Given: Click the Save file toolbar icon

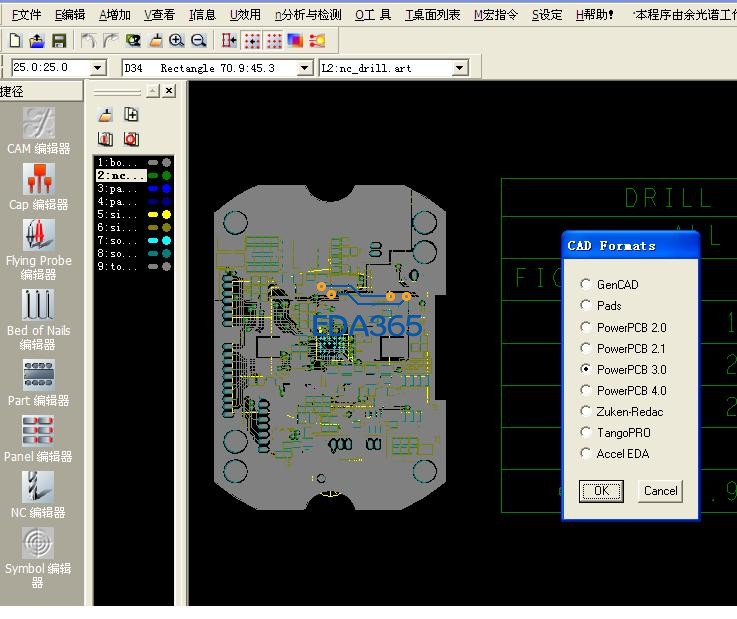Looking at the screenshot, I should [x=59, y=41].
